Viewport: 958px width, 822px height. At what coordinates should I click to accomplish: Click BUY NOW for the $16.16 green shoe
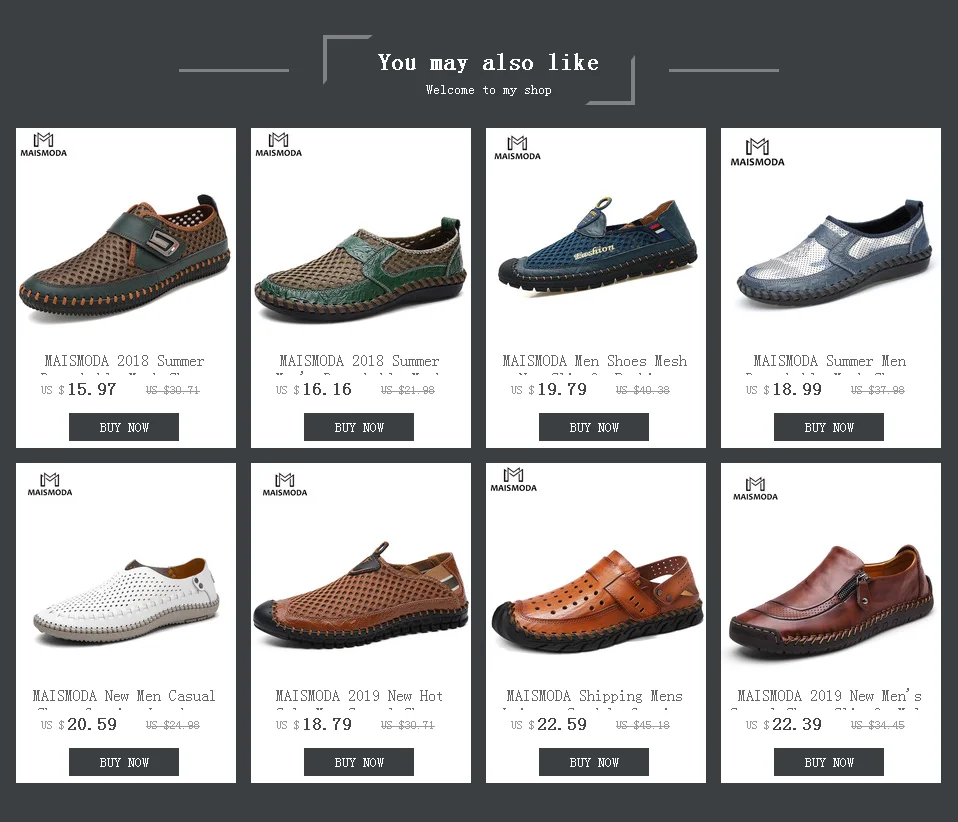359,427
